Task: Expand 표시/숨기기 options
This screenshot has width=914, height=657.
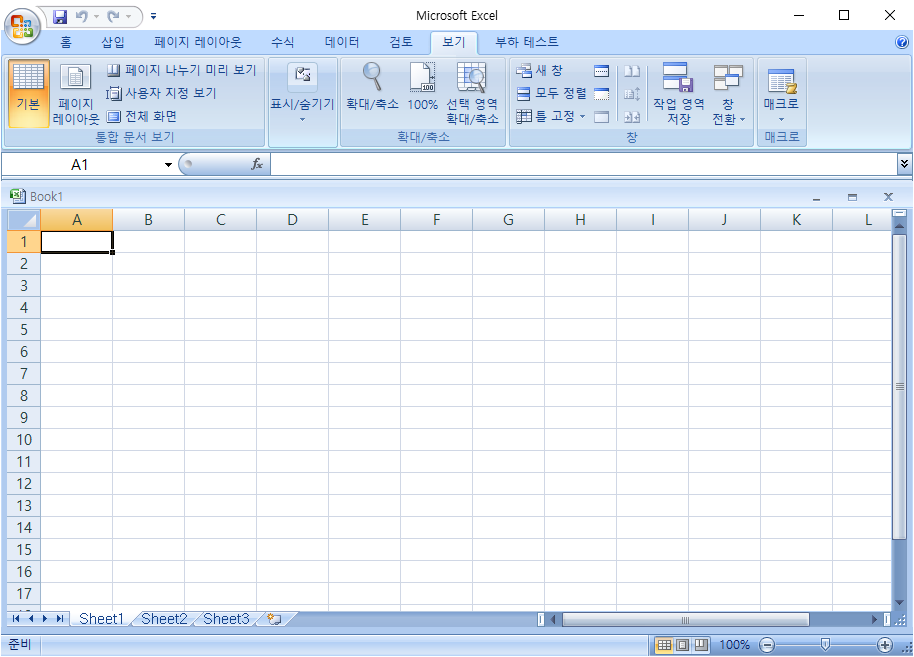Action: pos(302,93)
